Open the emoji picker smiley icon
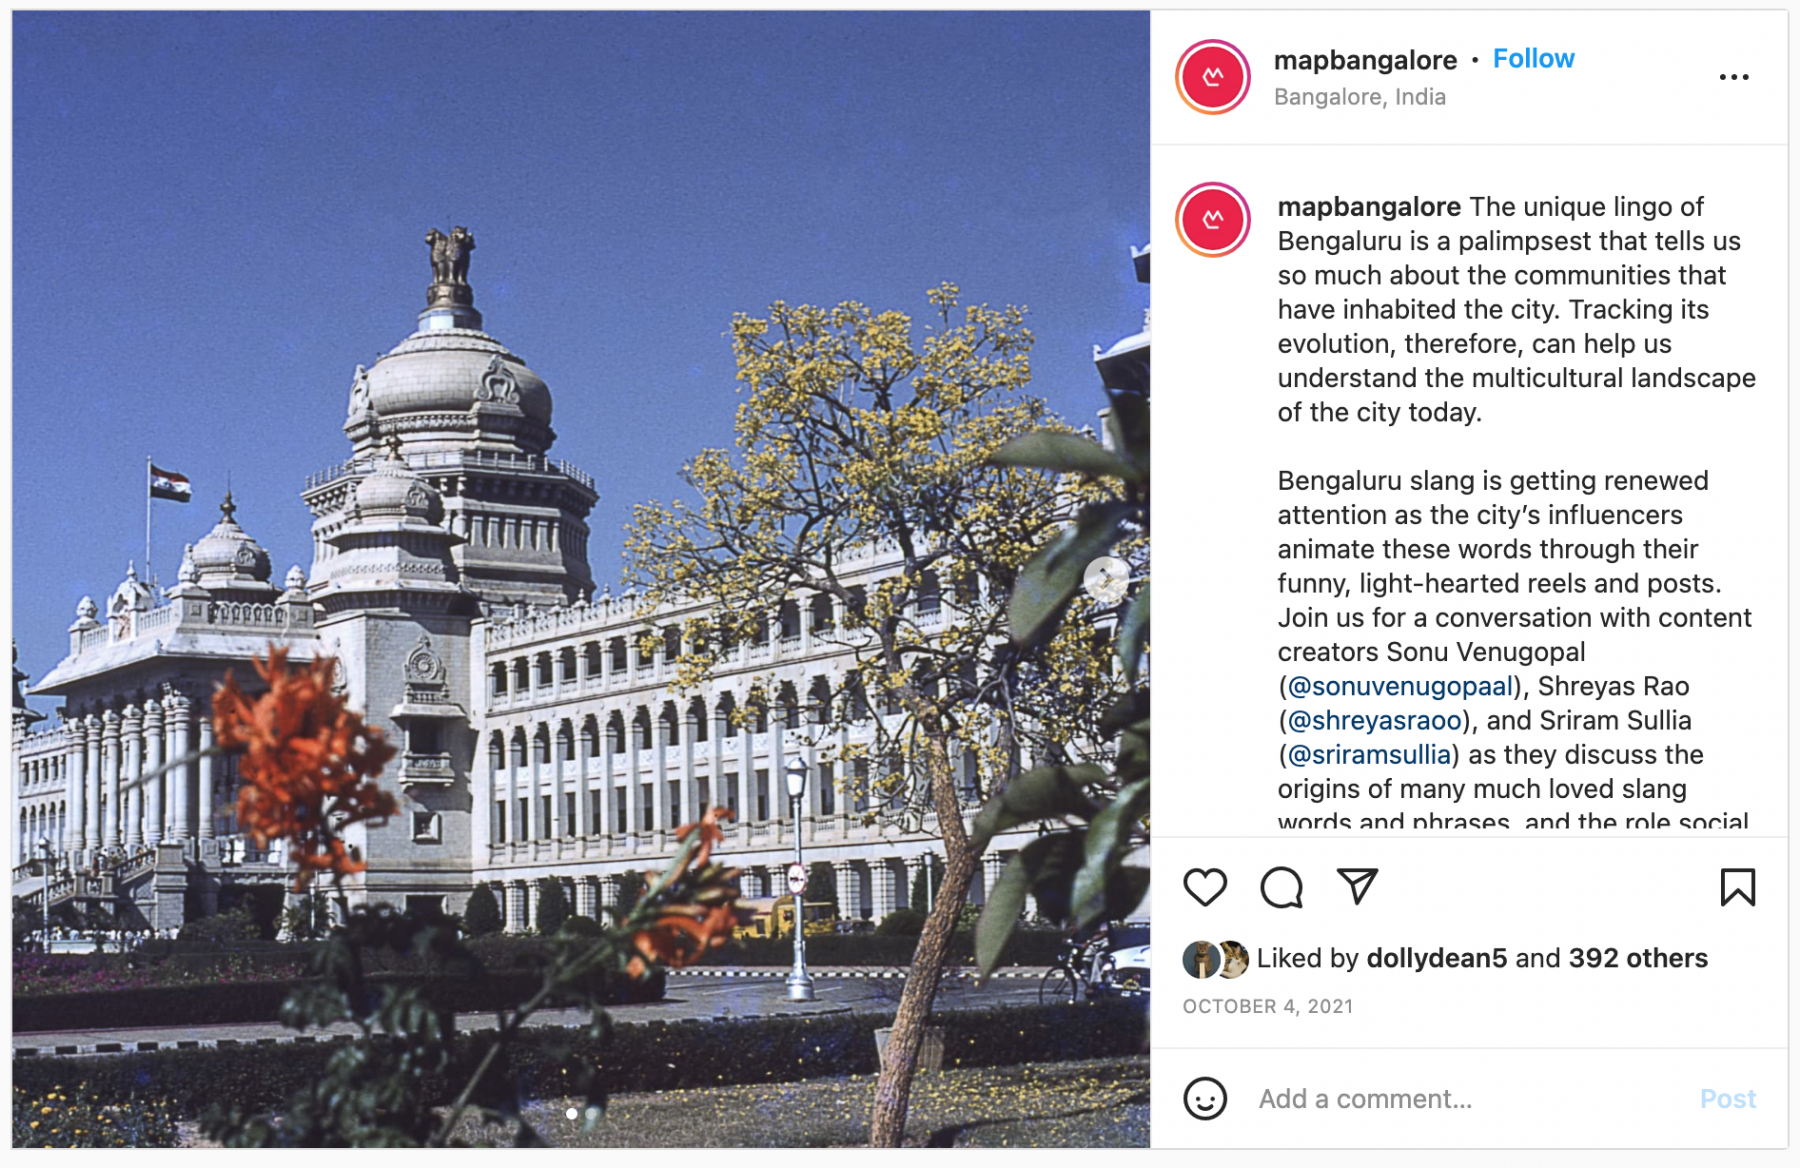This screenshot has height=1168, width=1800. (x=1205, y=1098)
